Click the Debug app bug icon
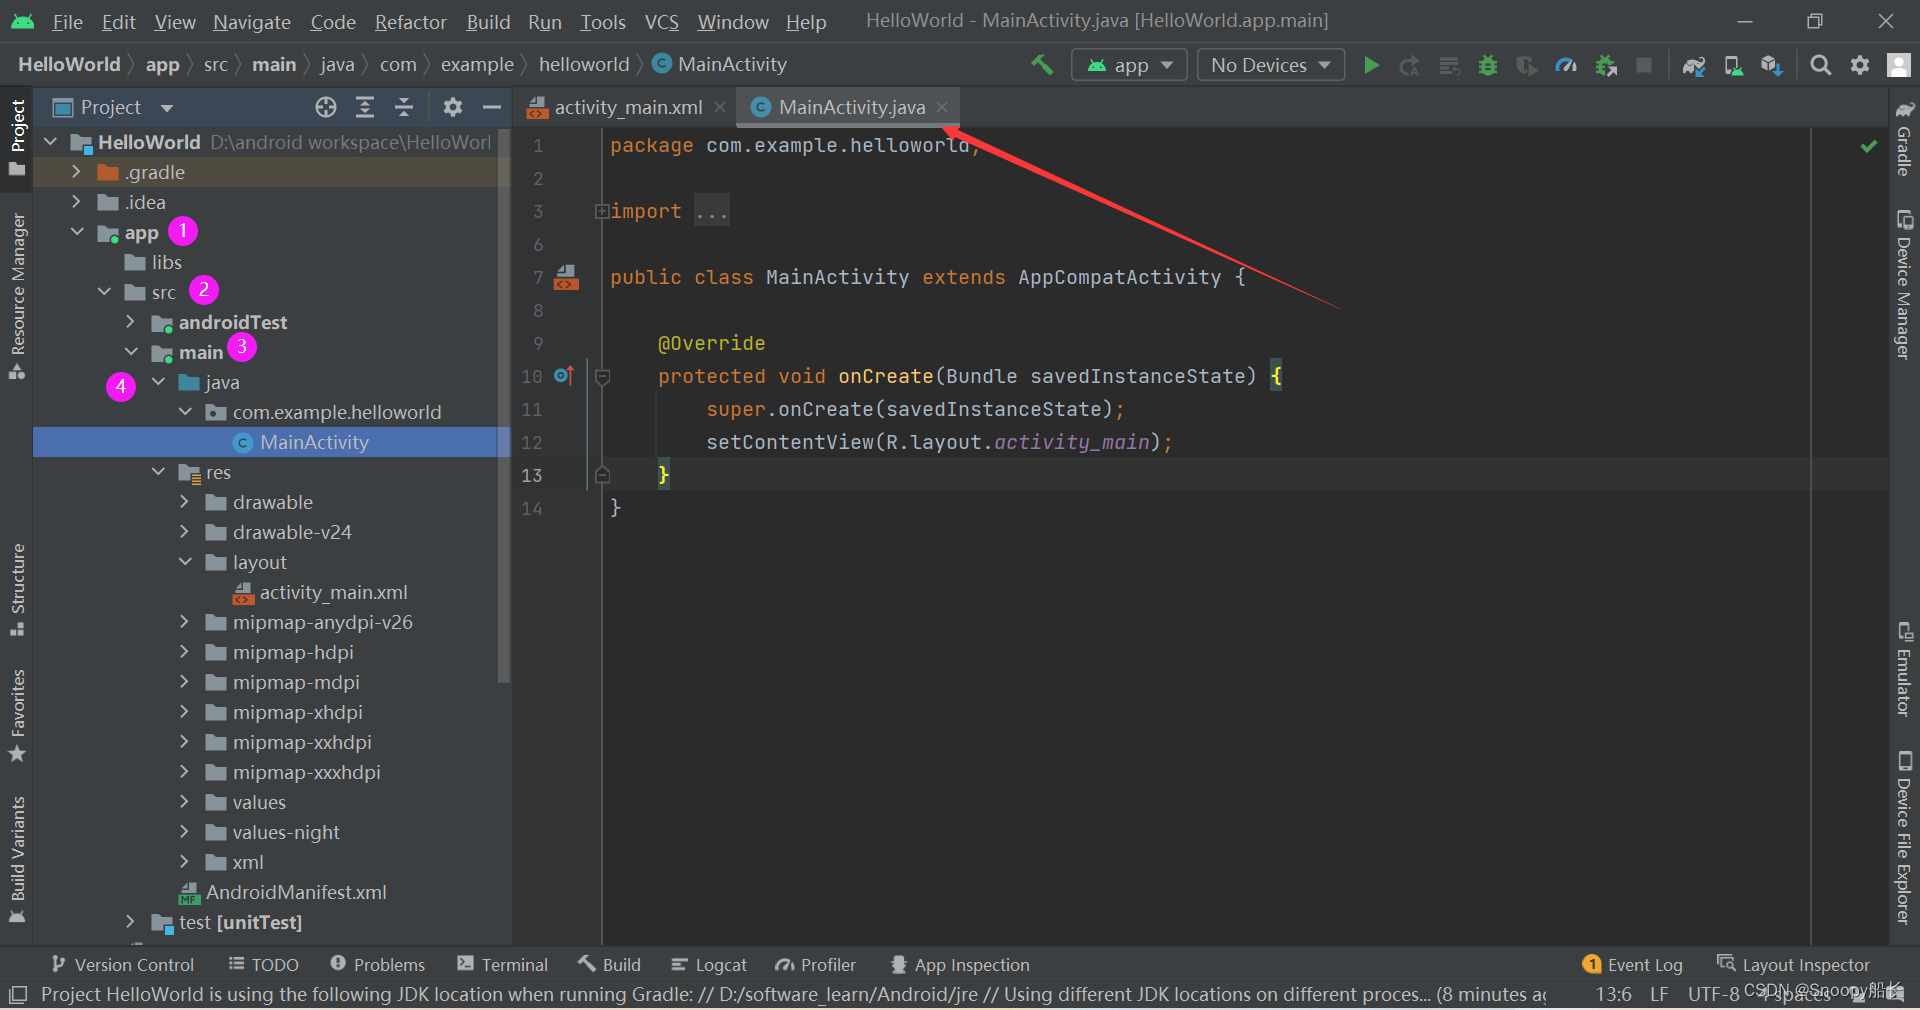1920x1010 pixels. click(x=1488, y=65)
